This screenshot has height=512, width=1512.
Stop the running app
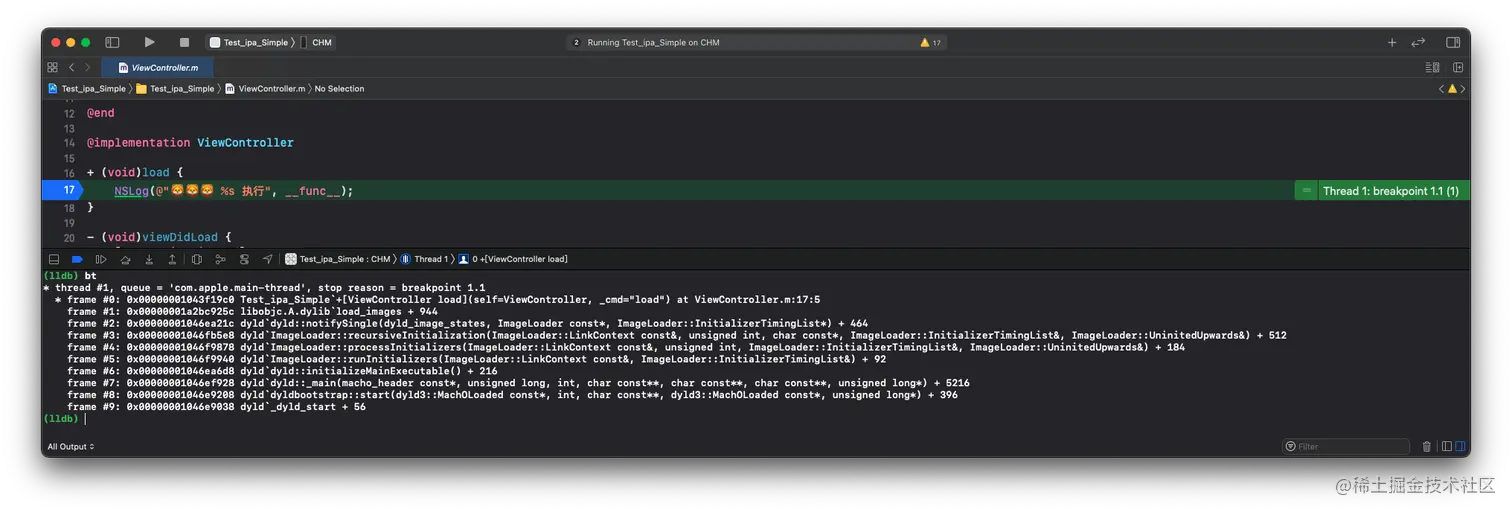point(184,43)
